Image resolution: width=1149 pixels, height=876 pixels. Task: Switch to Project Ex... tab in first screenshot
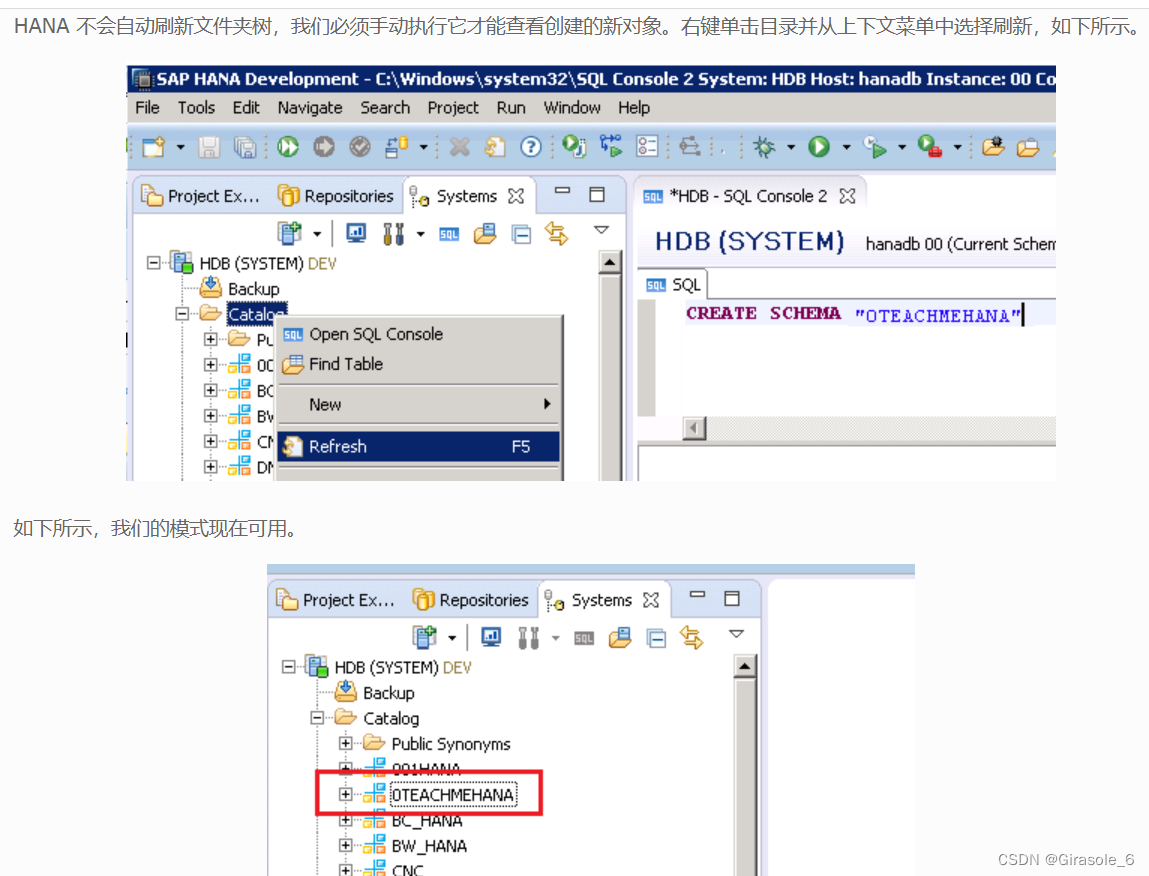click(201, 196)
